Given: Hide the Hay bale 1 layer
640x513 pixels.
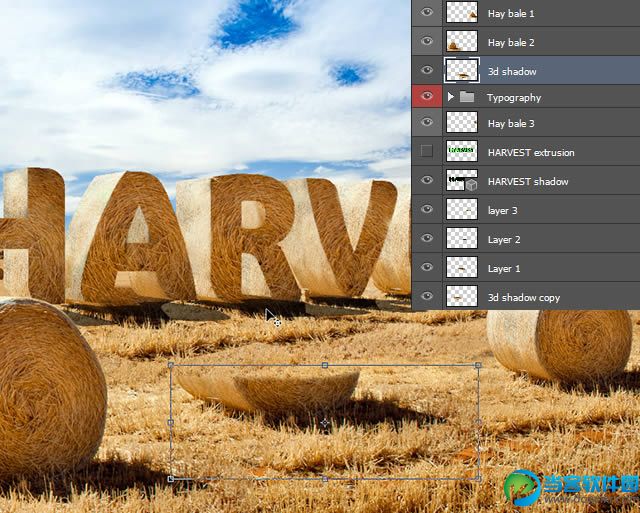Looking at the screenshot, I should (427, 13).
